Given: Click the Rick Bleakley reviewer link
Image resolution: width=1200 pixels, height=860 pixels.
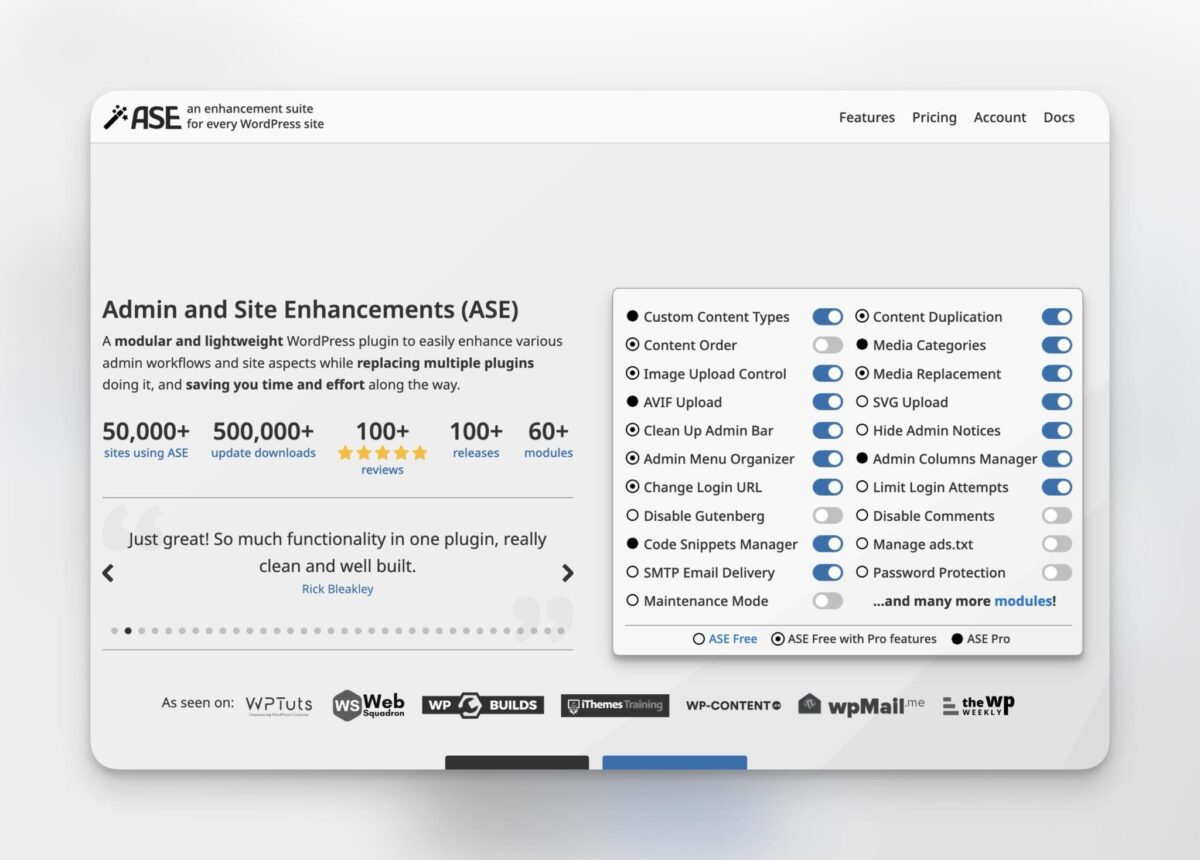Looking at the screenshot, I should point(338,589).
